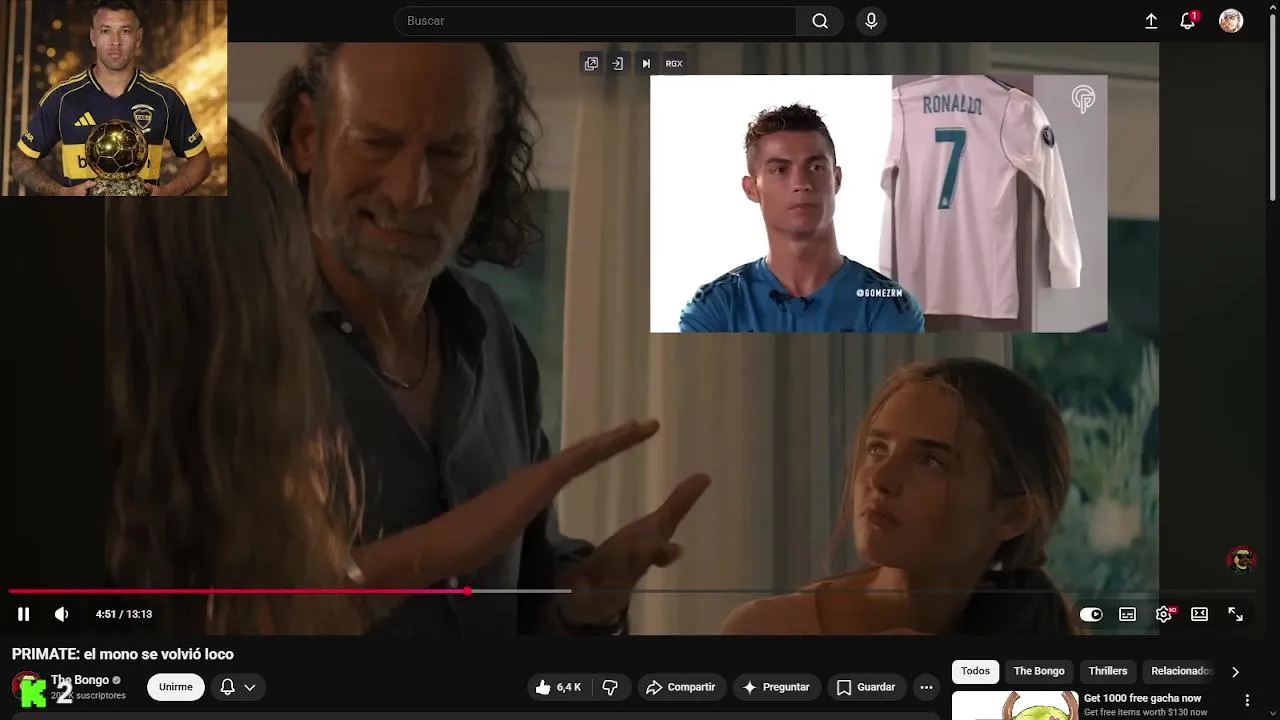
Task: Click the pop-out window overlay icon
Action: 591,63
